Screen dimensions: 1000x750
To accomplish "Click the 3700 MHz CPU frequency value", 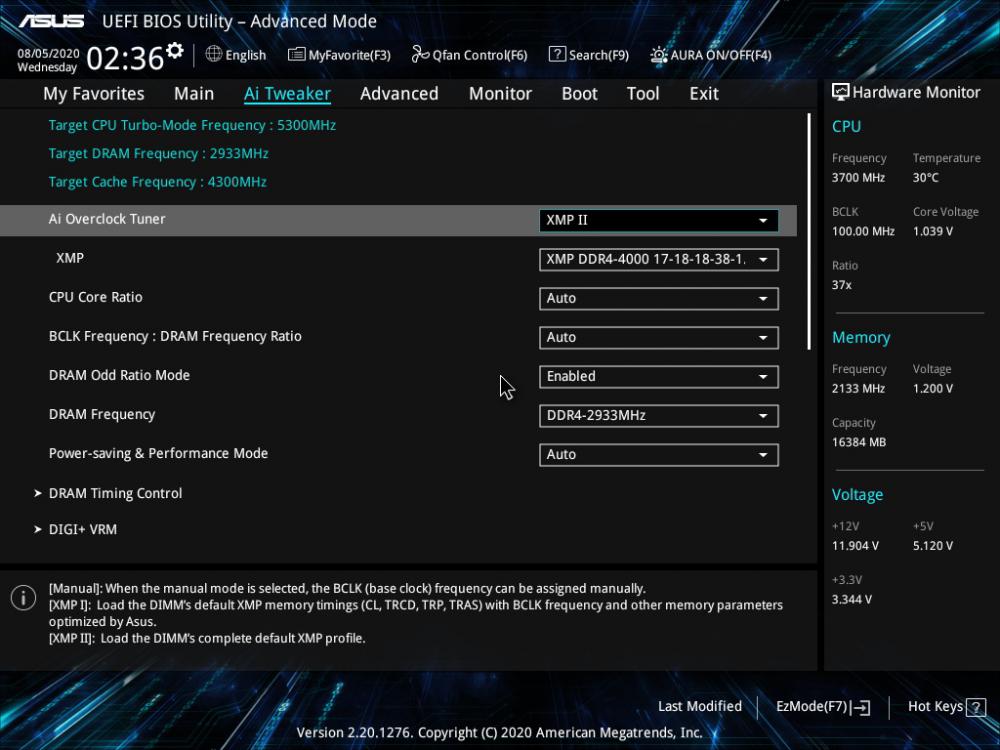I will coord(858,178).
